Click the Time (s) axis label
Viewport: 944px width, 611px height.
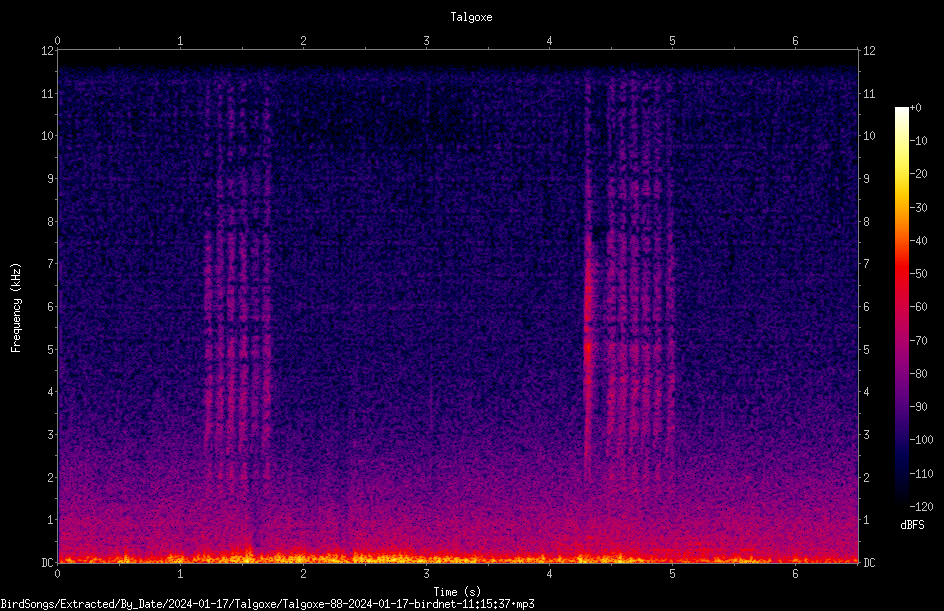click(x=457, y=592)
